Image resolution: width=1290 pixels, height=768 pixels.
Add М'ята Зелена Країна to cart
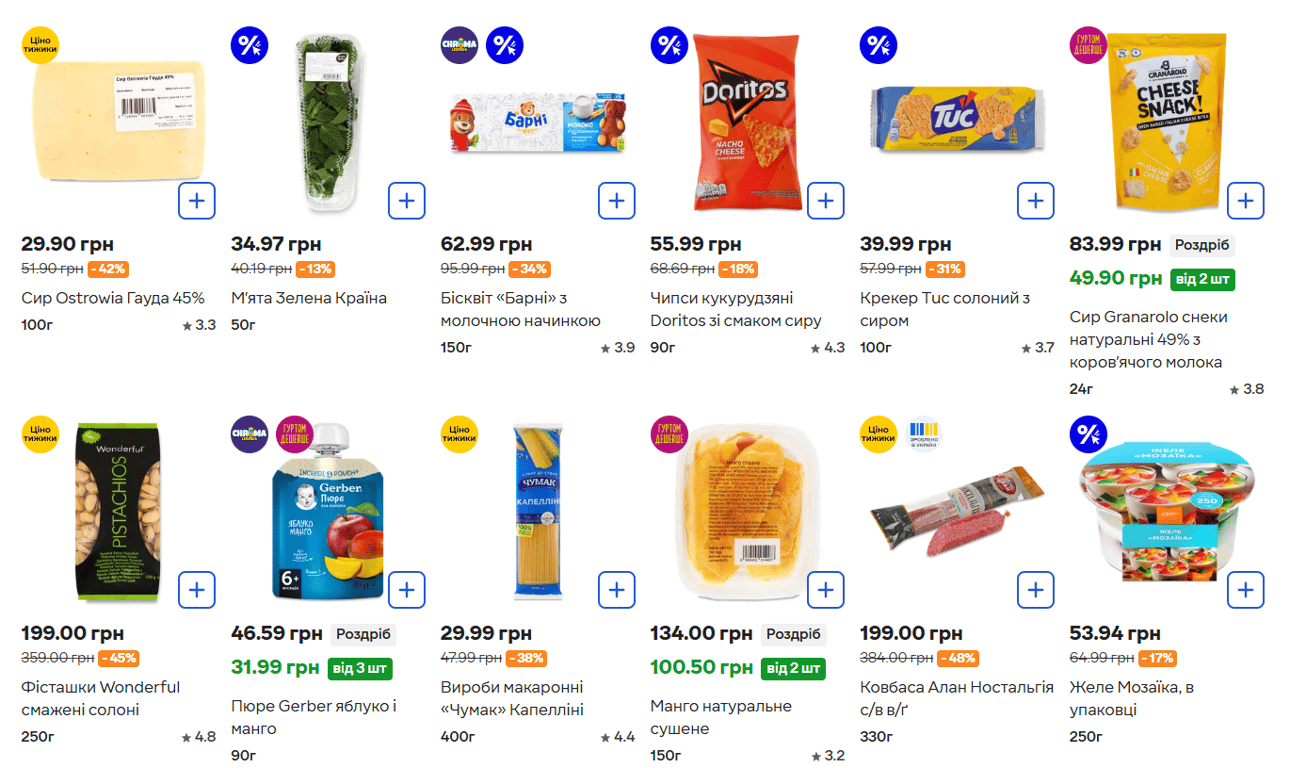click(406, 201)
